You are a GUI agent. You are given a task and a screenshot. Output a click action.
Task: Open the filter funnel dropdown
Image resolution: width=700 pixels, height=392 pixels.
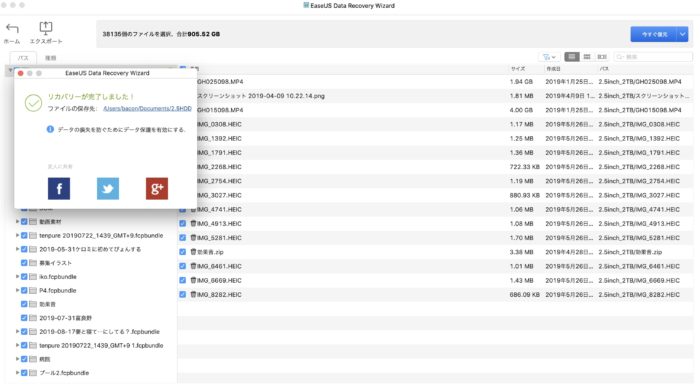(x=549, y=57)
